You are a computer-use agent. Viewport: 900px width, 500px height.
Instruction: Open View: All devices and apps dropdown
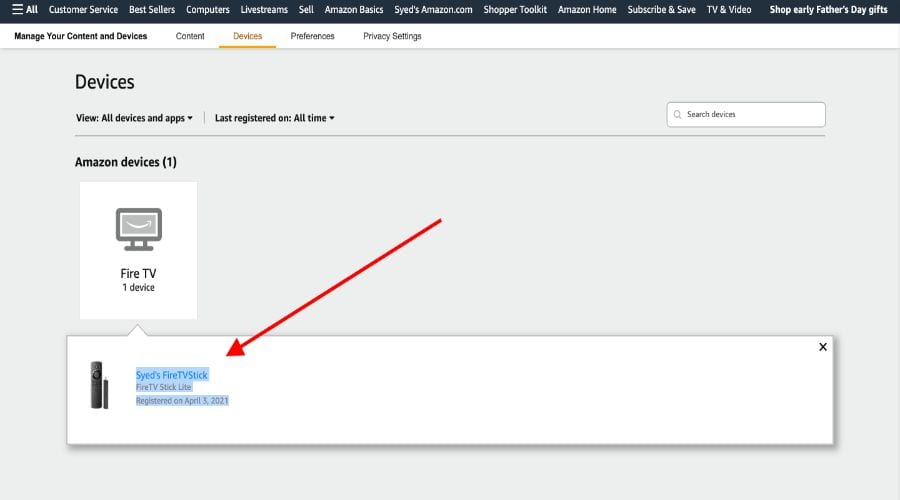(x=134, y=118)
